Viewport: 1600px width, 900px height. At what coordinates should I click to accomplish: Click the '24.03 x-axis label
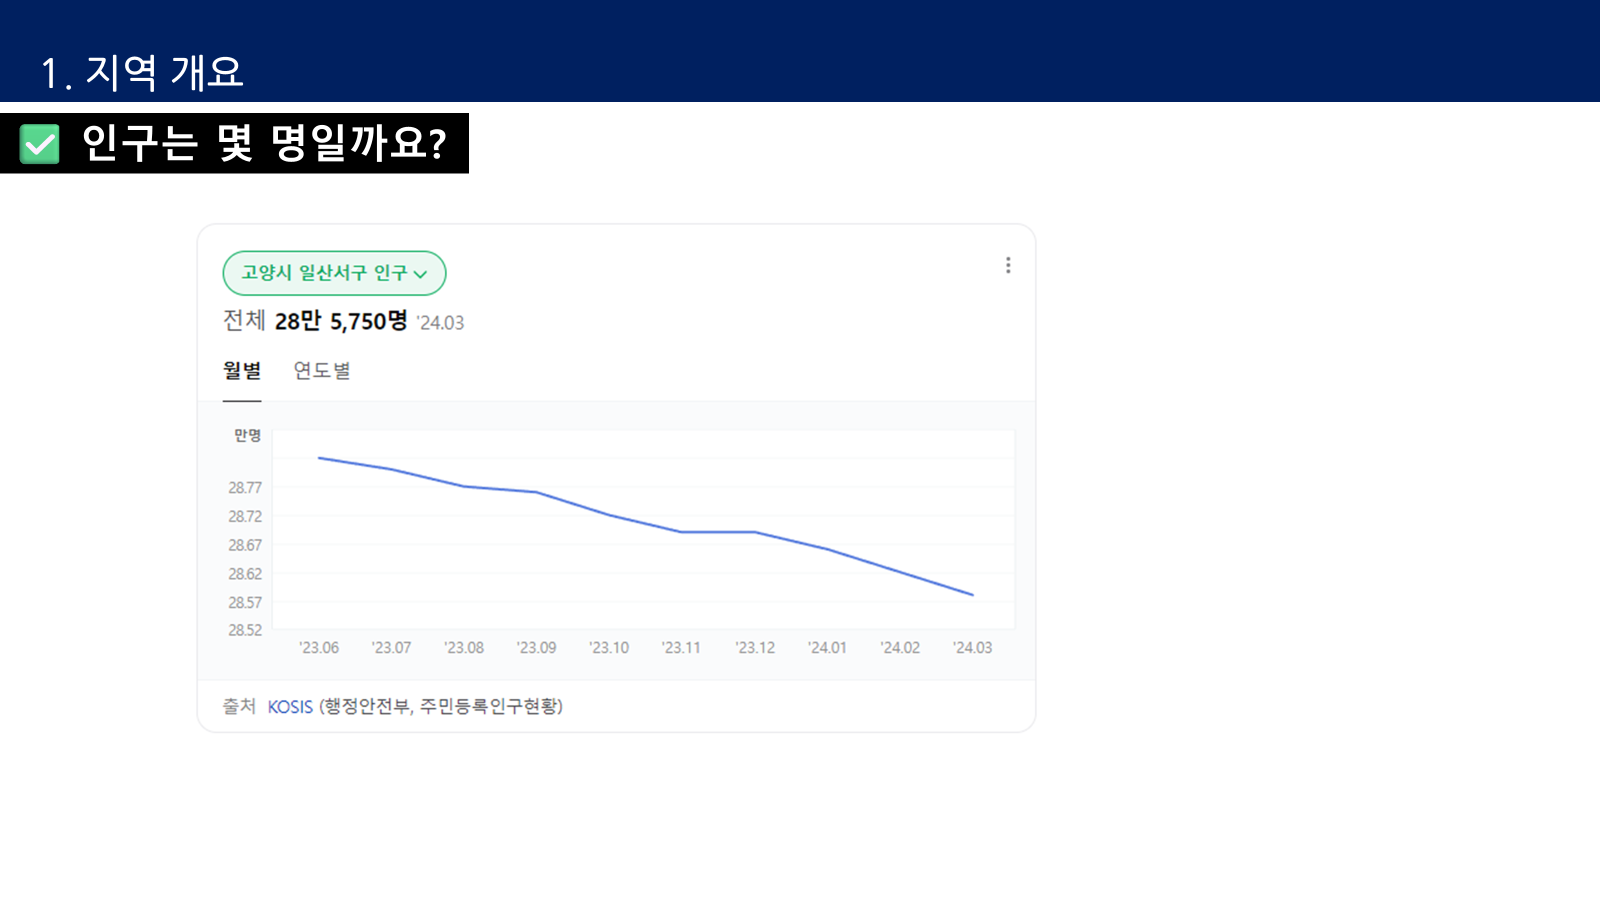[972, 648]
